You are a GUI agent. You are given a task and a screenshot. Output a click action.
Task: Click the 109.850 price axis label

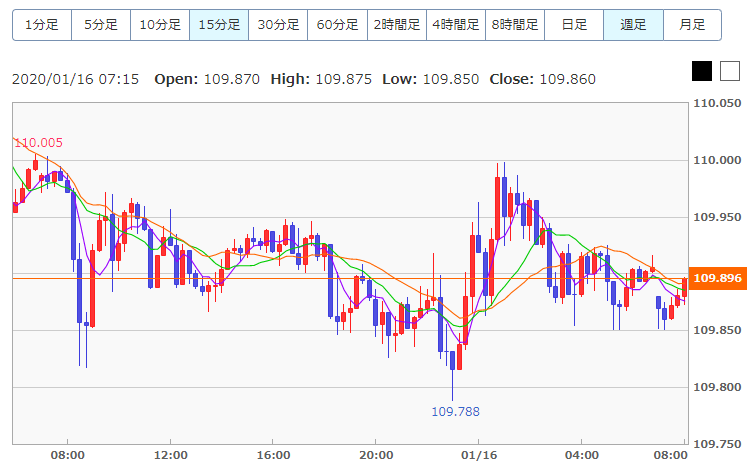click(717, 330)
